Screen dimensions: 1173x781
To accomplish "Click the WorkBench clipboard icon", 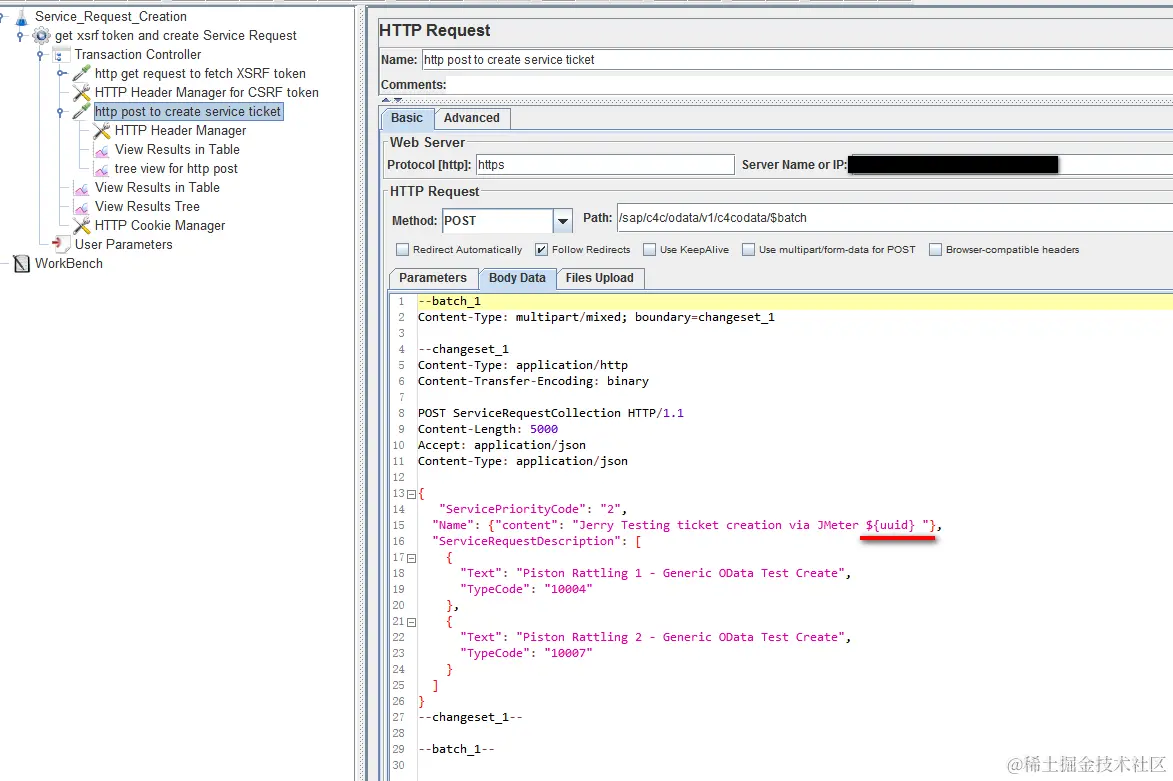I will [x=22, y=263].
